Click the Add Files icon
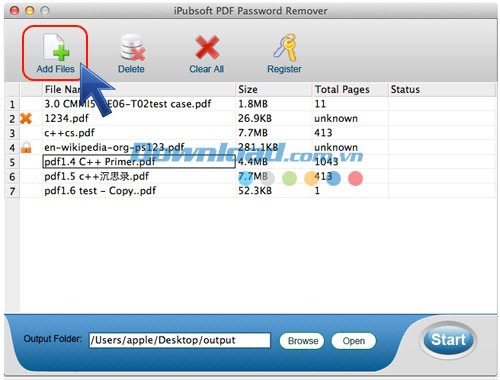500x380 pixels. [x=56, y=47]
